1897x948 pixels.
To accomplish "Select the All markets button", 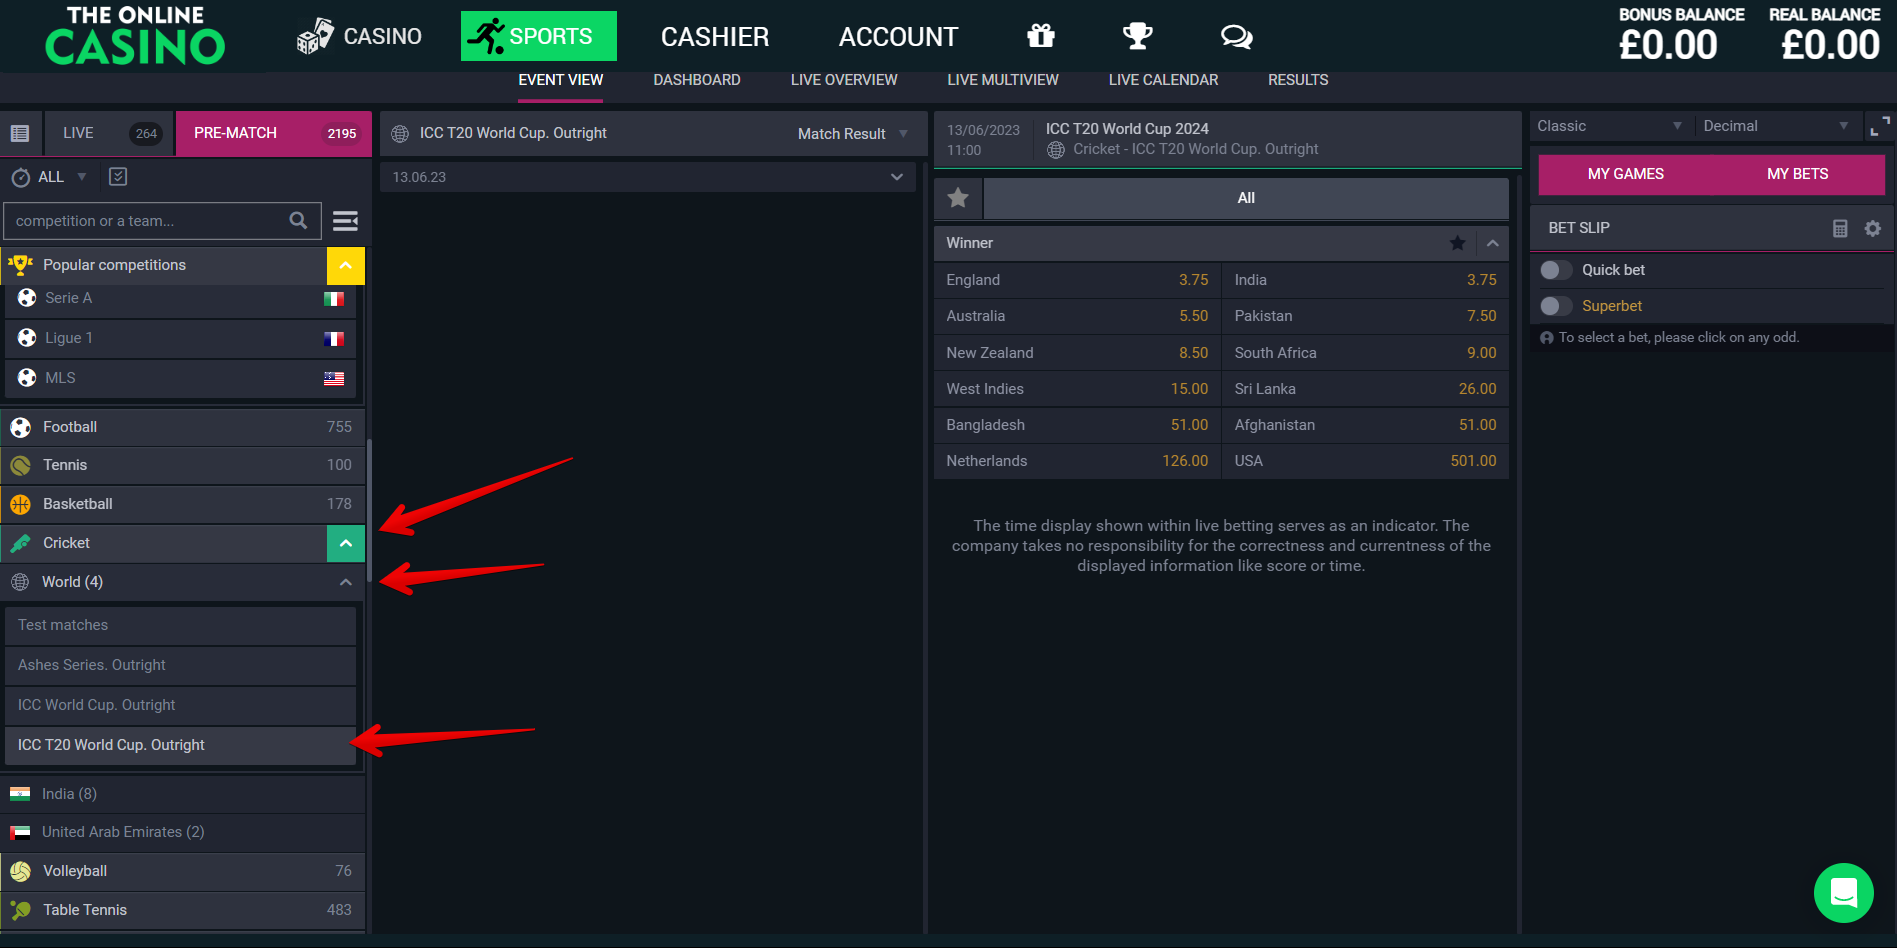I will tap(1246, 198).
